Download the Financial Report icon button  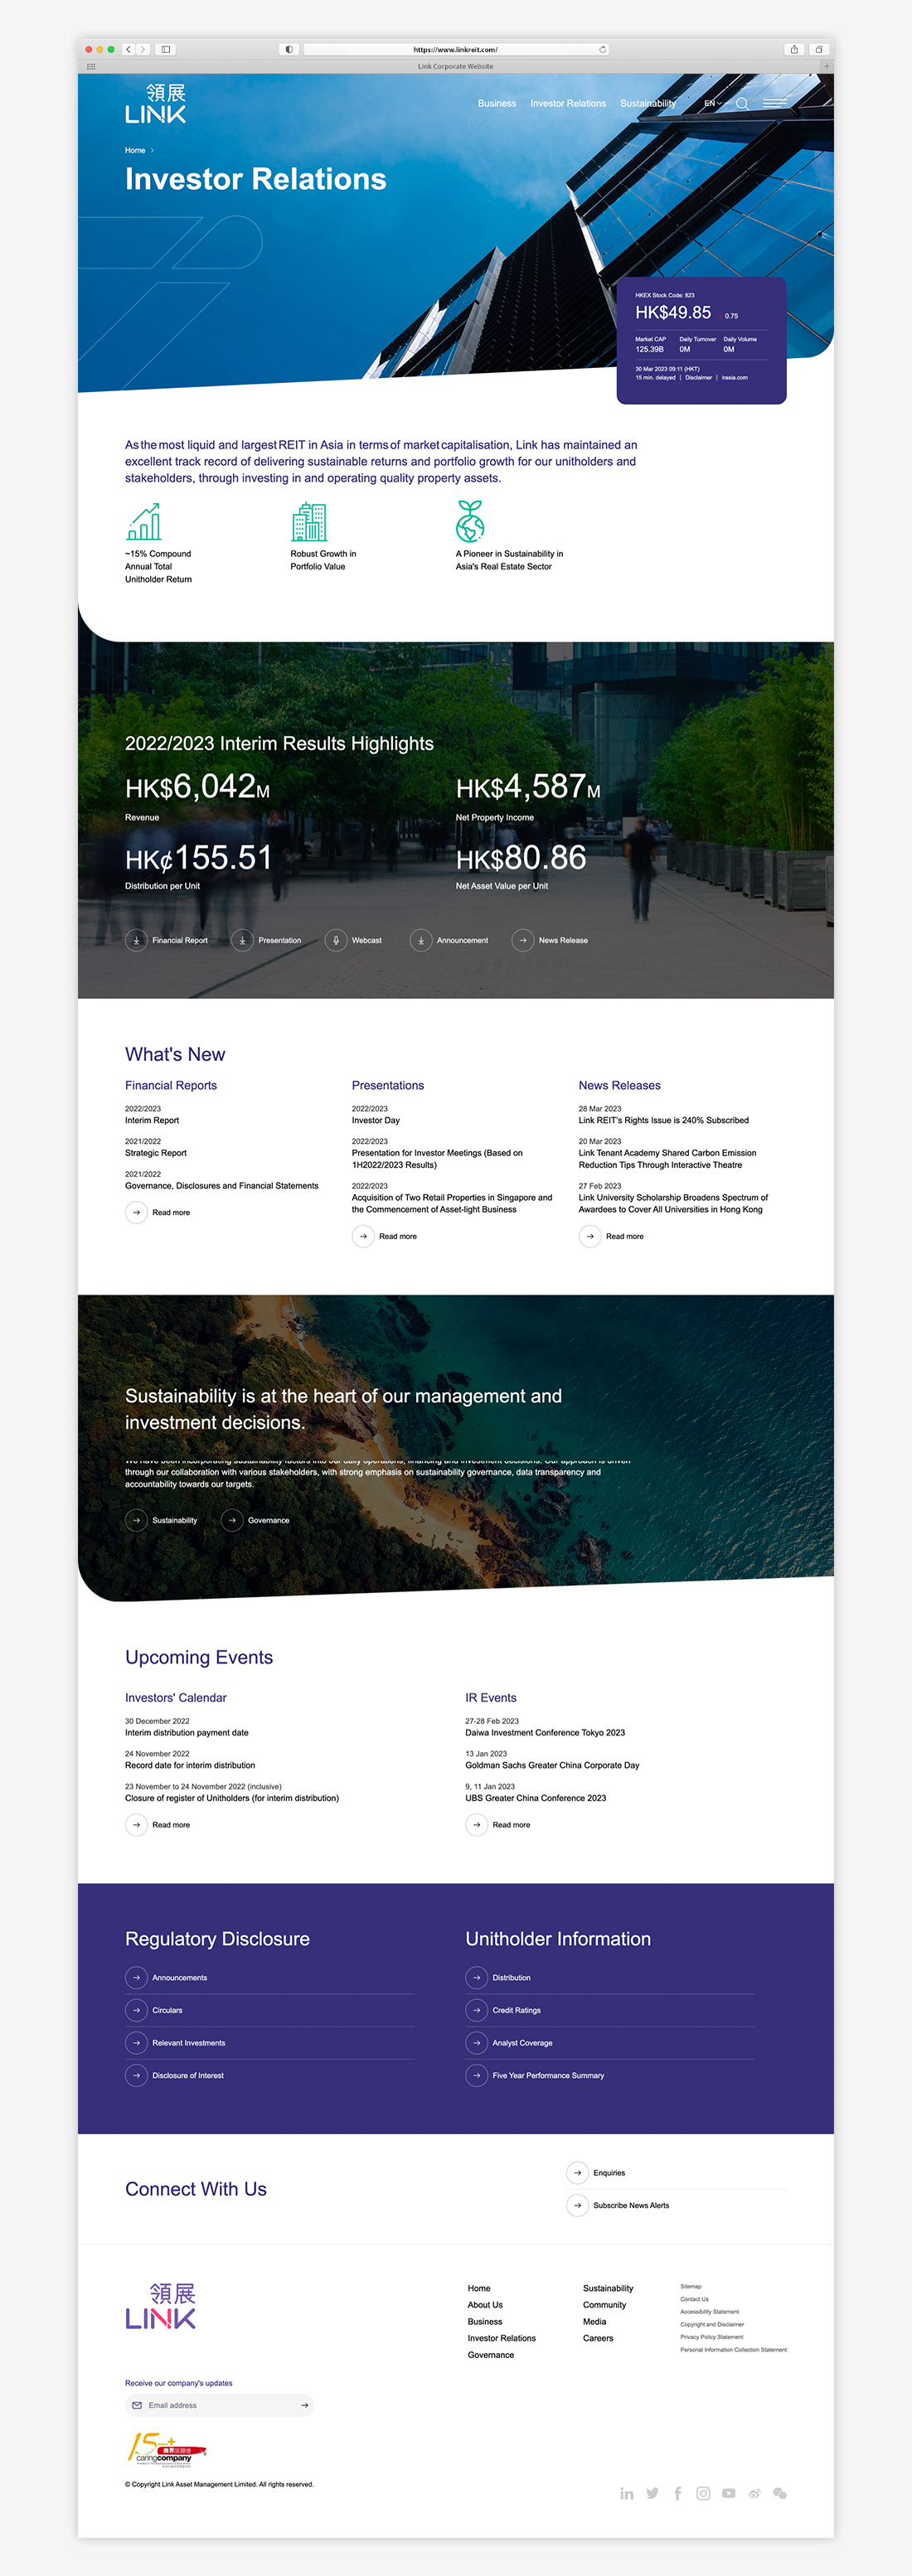[x=136, y=940]
